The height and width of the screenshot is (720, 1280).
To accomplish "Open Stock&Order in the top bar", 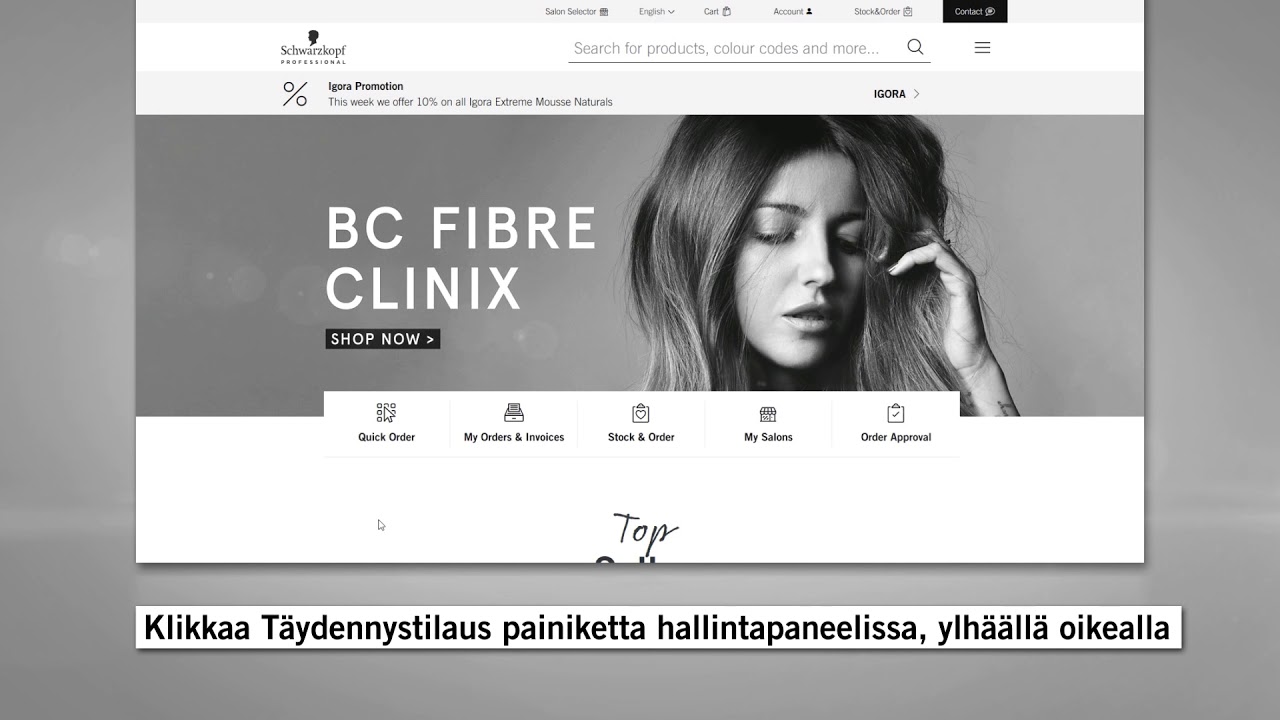I will pyautogui.click(x=883, y=12).
